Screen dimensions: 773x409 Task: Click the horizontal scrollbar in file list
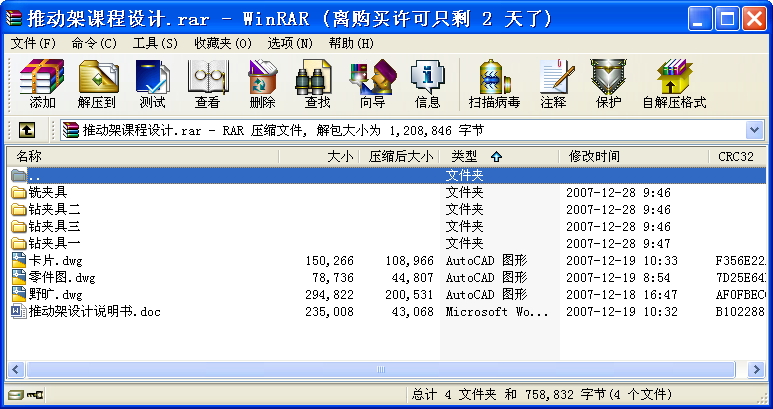pyautogui.click(x=380, y=369)
